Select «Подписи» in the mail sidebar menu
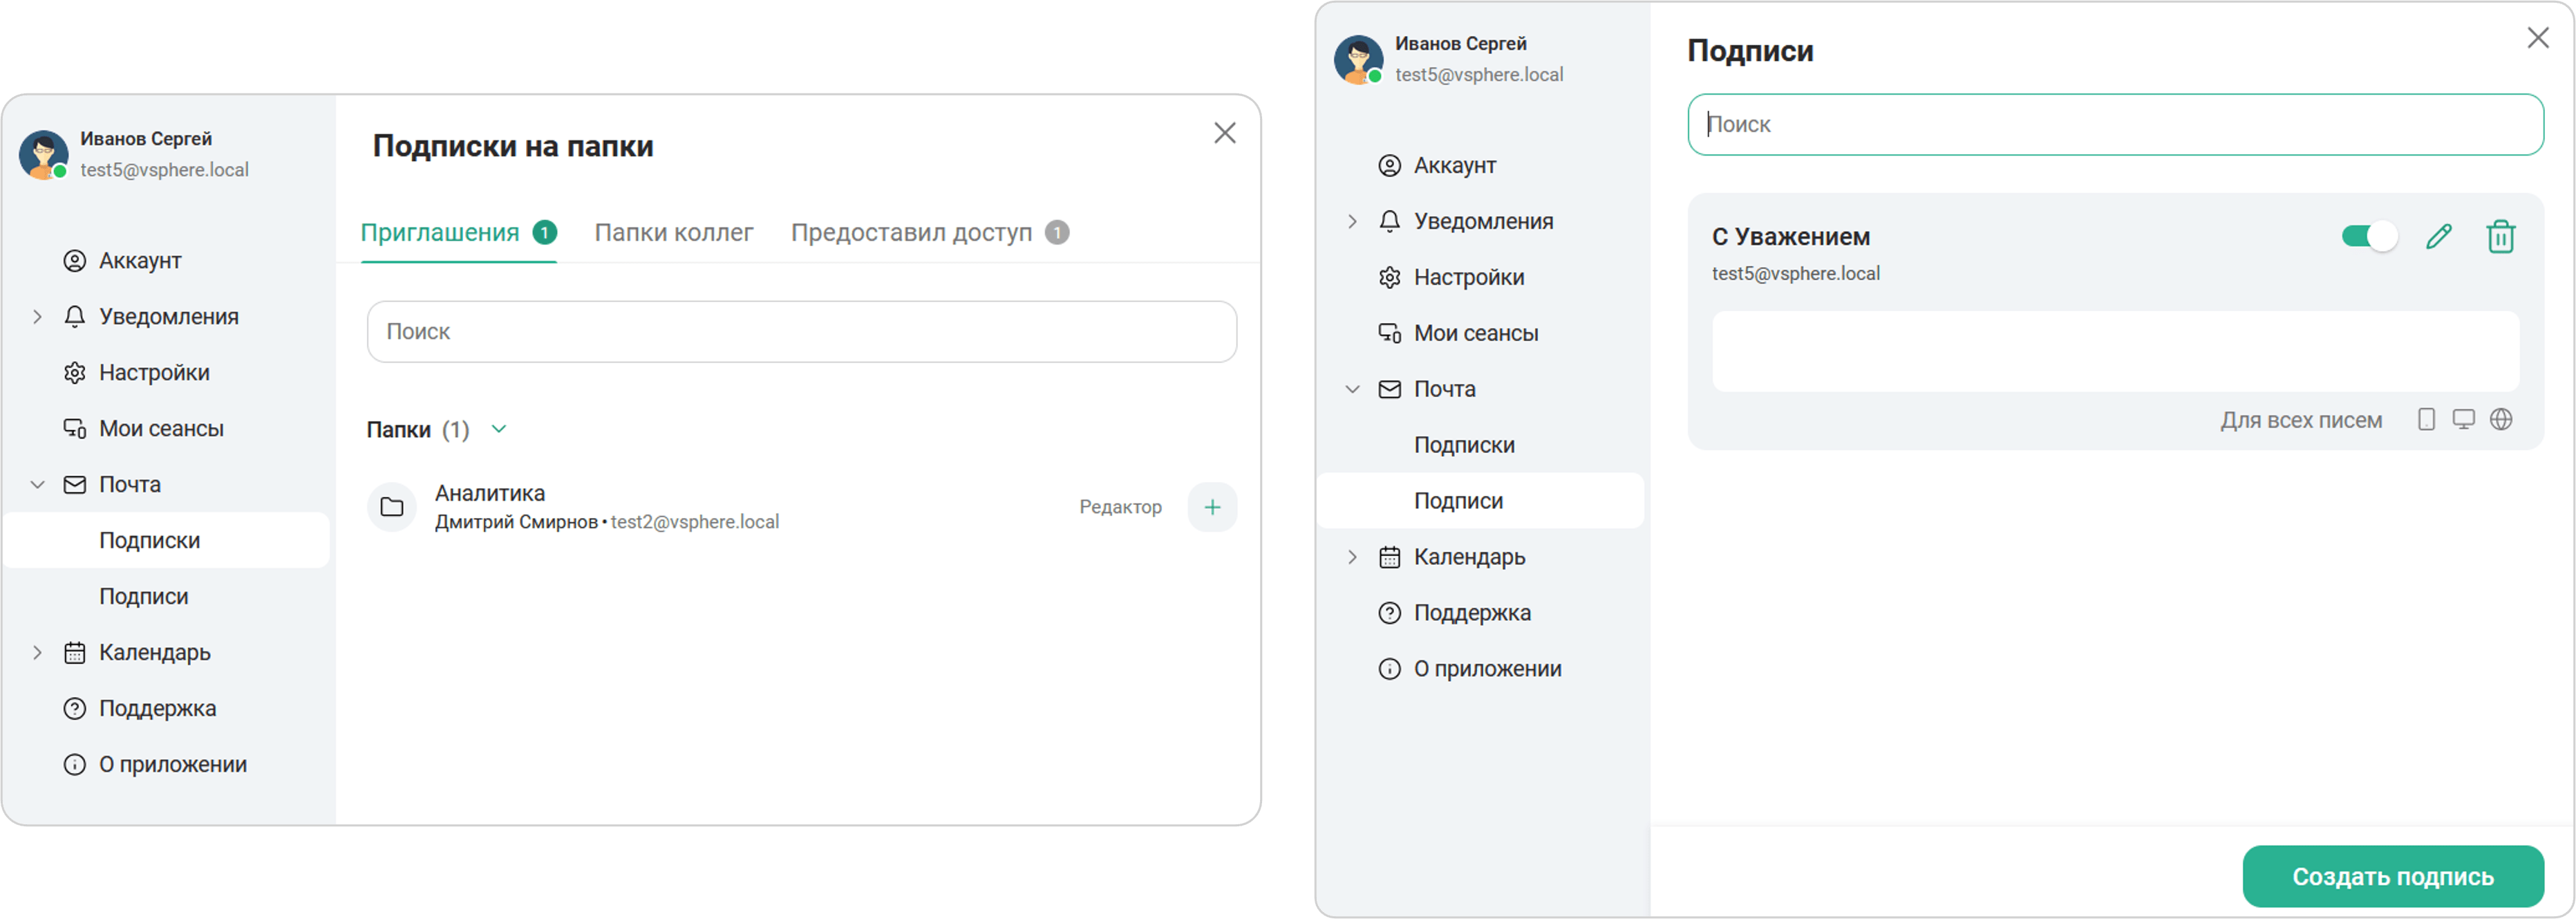Viewport: 2576px width, 919px height. (1458, 500)
